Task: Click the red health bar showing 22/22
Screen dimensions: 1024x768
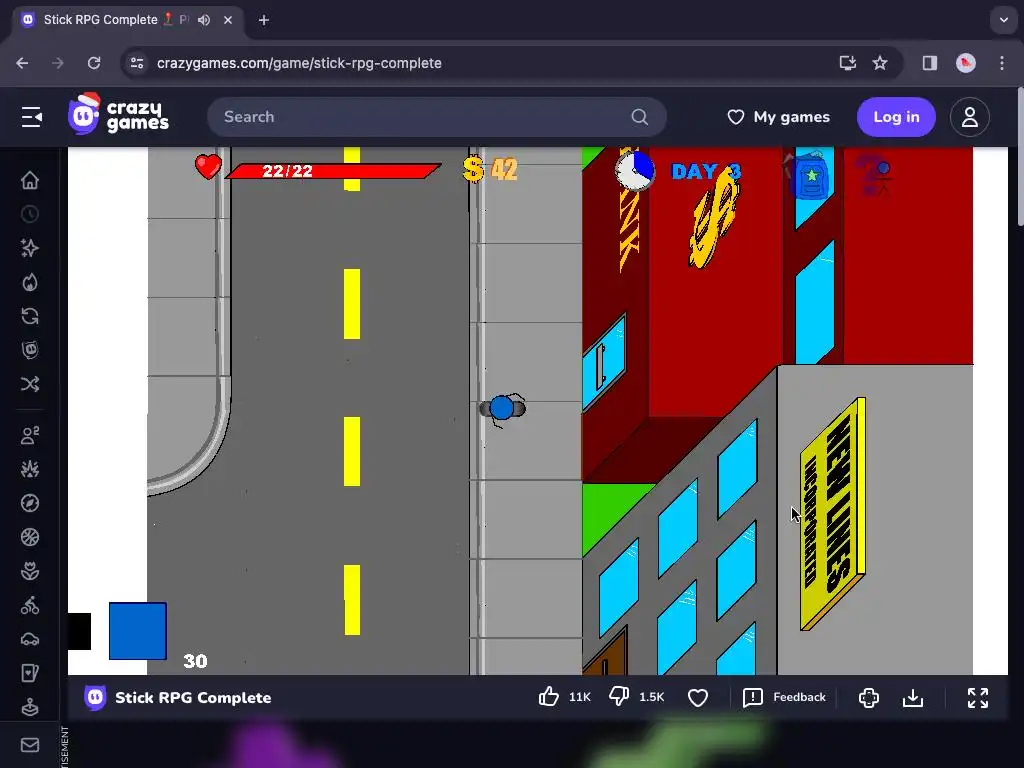Action: [x=333, y=171]
